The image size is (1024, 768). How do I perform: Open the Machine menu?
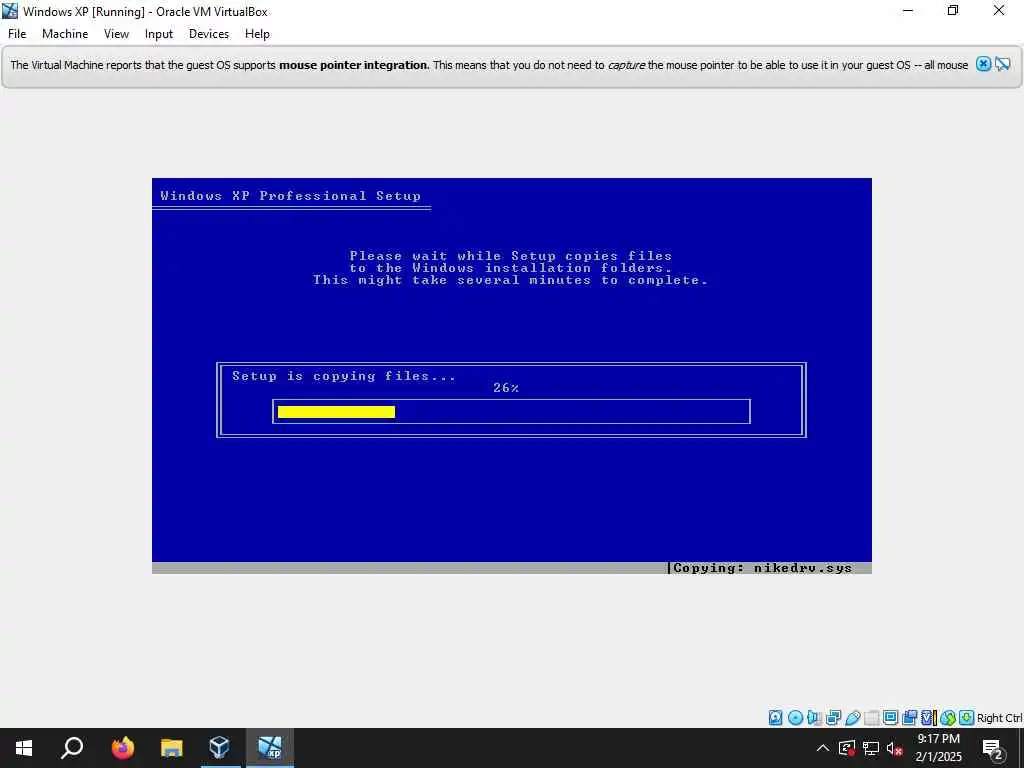(65, 34)
